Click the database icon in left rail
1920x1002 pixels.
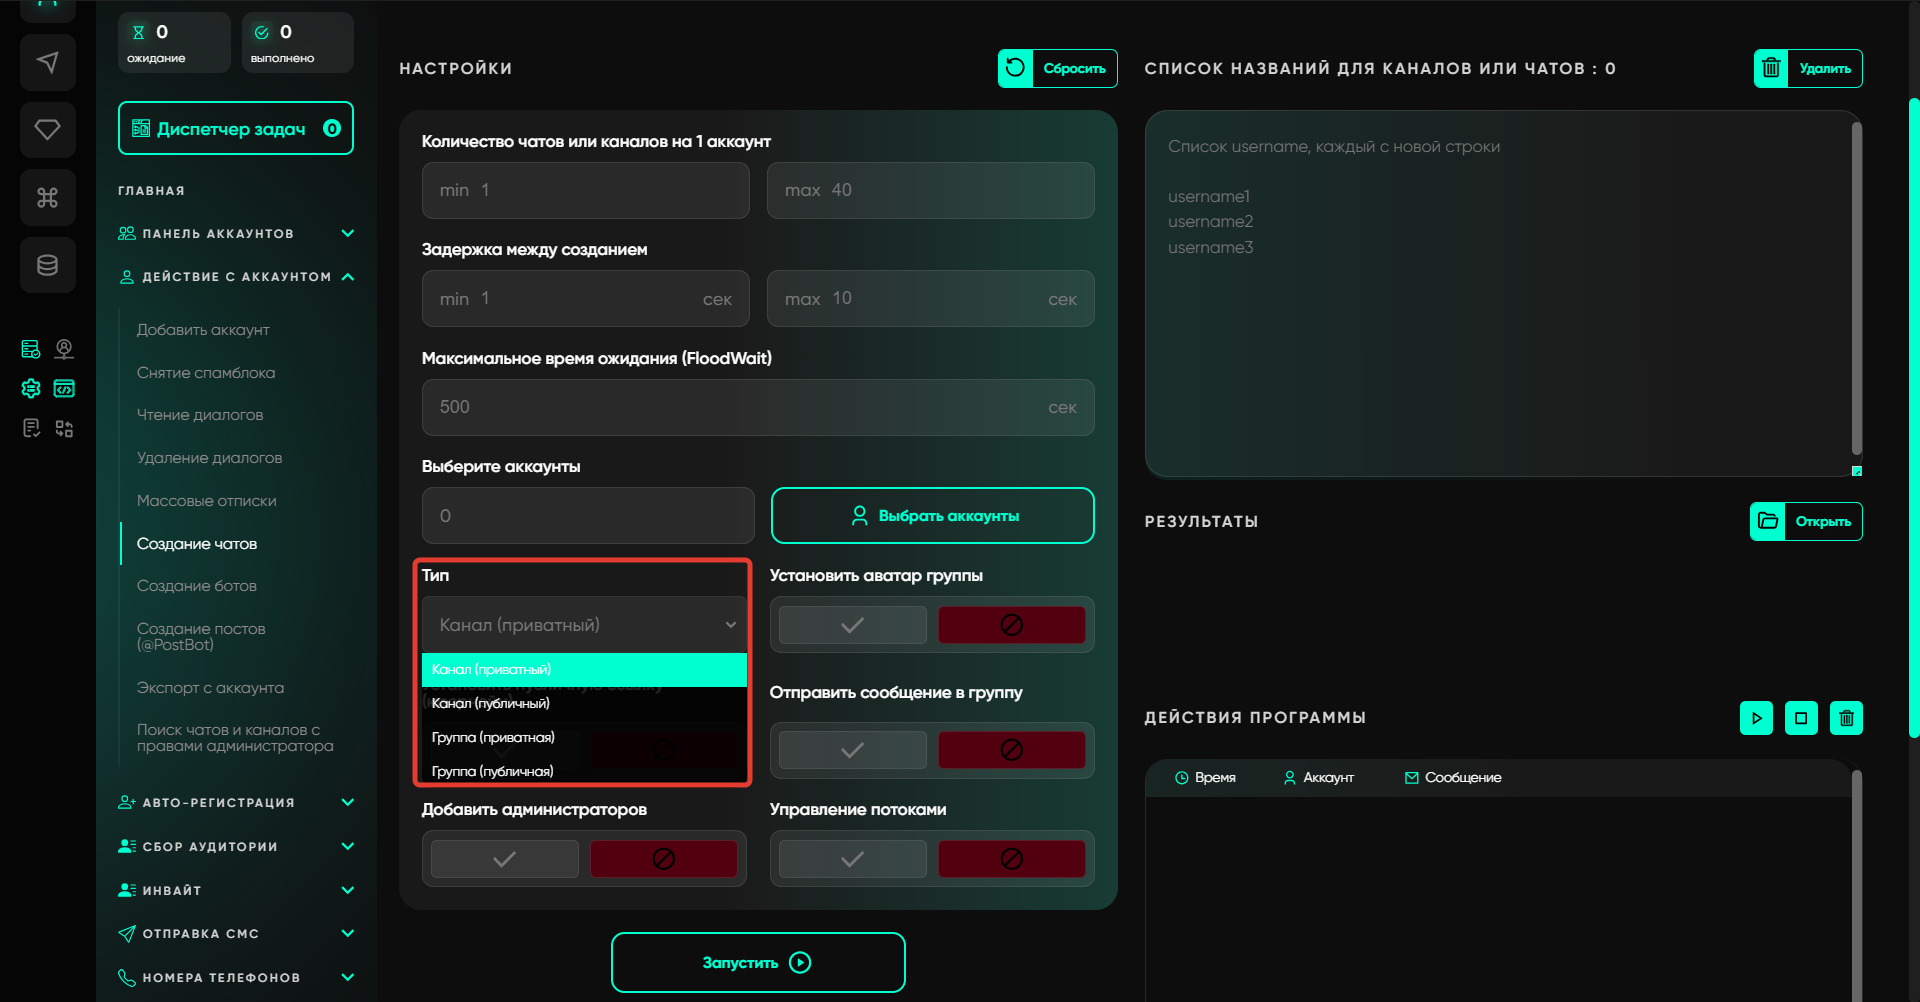pos(47,265)
